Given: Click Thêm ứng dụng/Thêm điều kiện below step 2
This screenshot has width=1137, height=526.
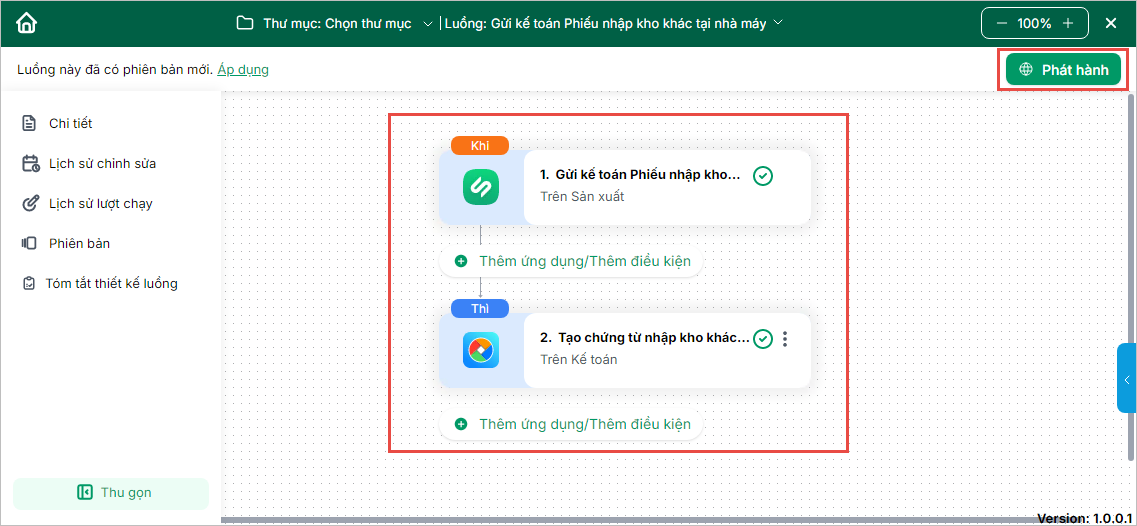Looking at the screenshot, I should (x=571, y=424).
